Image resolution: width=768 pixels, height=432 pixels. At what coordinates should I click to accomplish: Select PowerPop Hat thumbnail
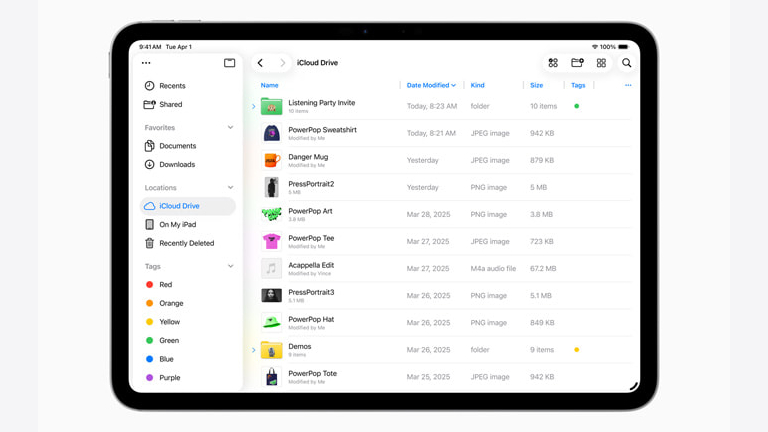point(271,322)
